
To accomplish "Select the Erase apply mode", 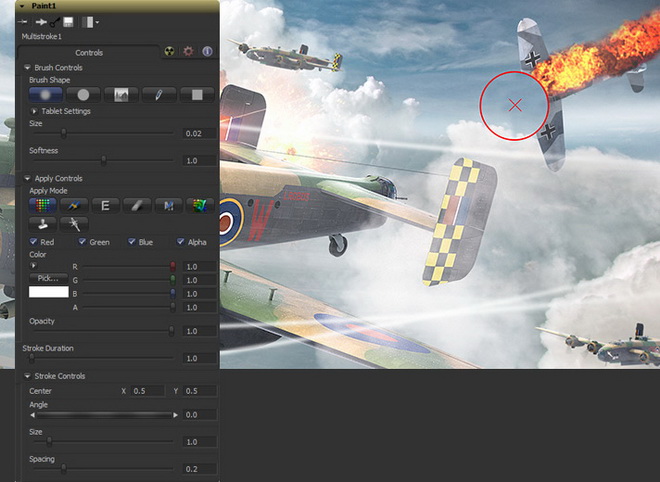I will coord(137,205).
